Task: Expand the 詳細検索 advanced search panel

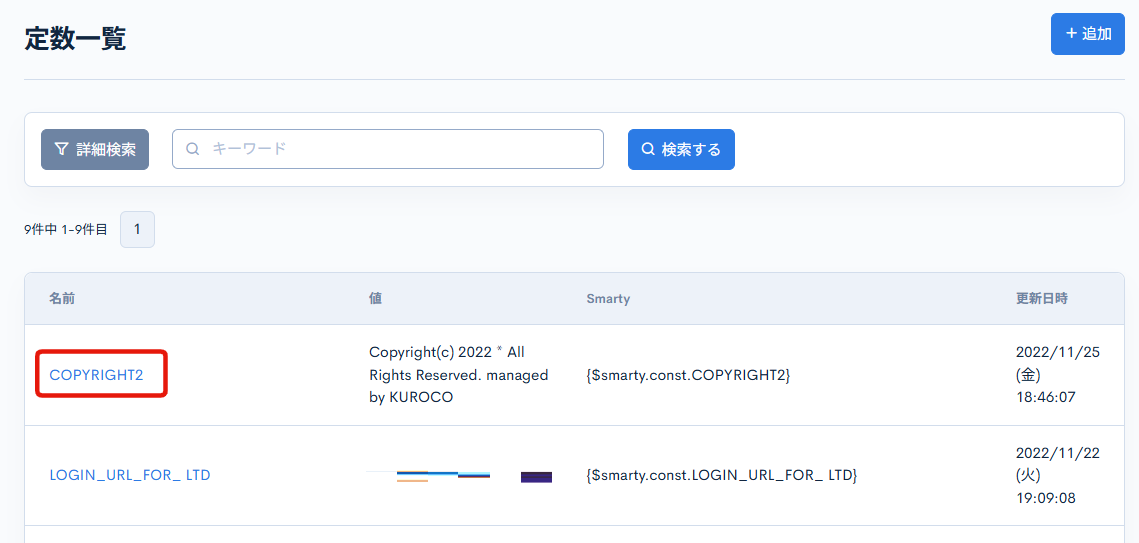Action: pos(95,149)
